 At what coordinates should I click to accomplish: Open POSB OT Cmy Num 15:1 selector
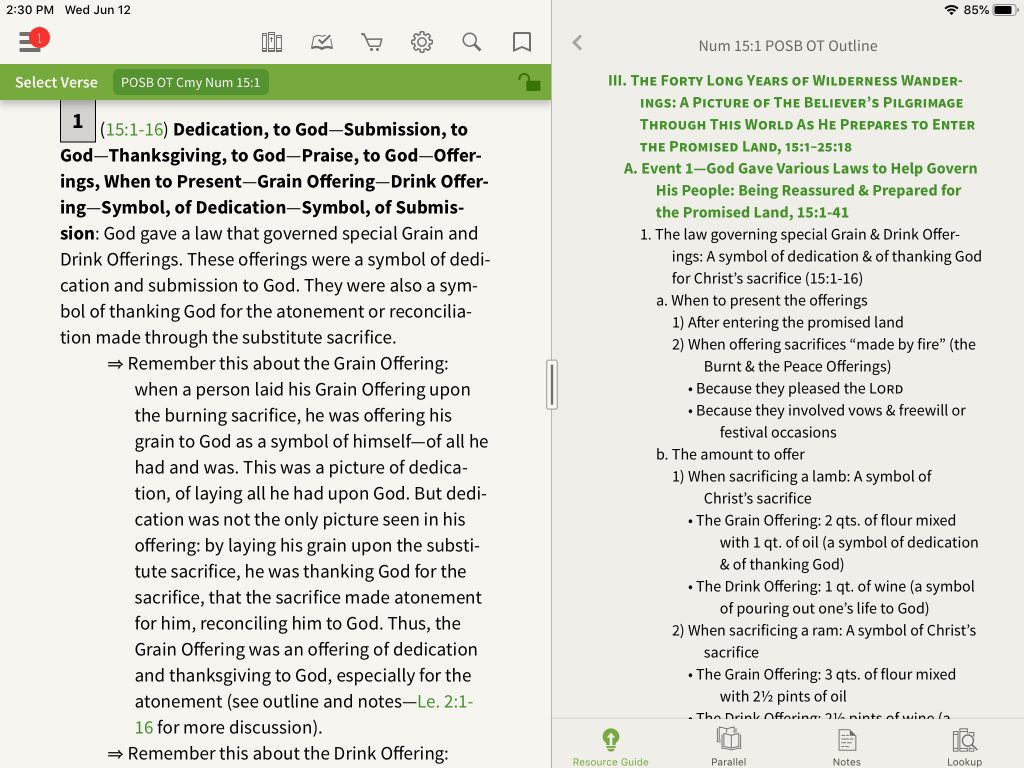[x=190, y=82]
